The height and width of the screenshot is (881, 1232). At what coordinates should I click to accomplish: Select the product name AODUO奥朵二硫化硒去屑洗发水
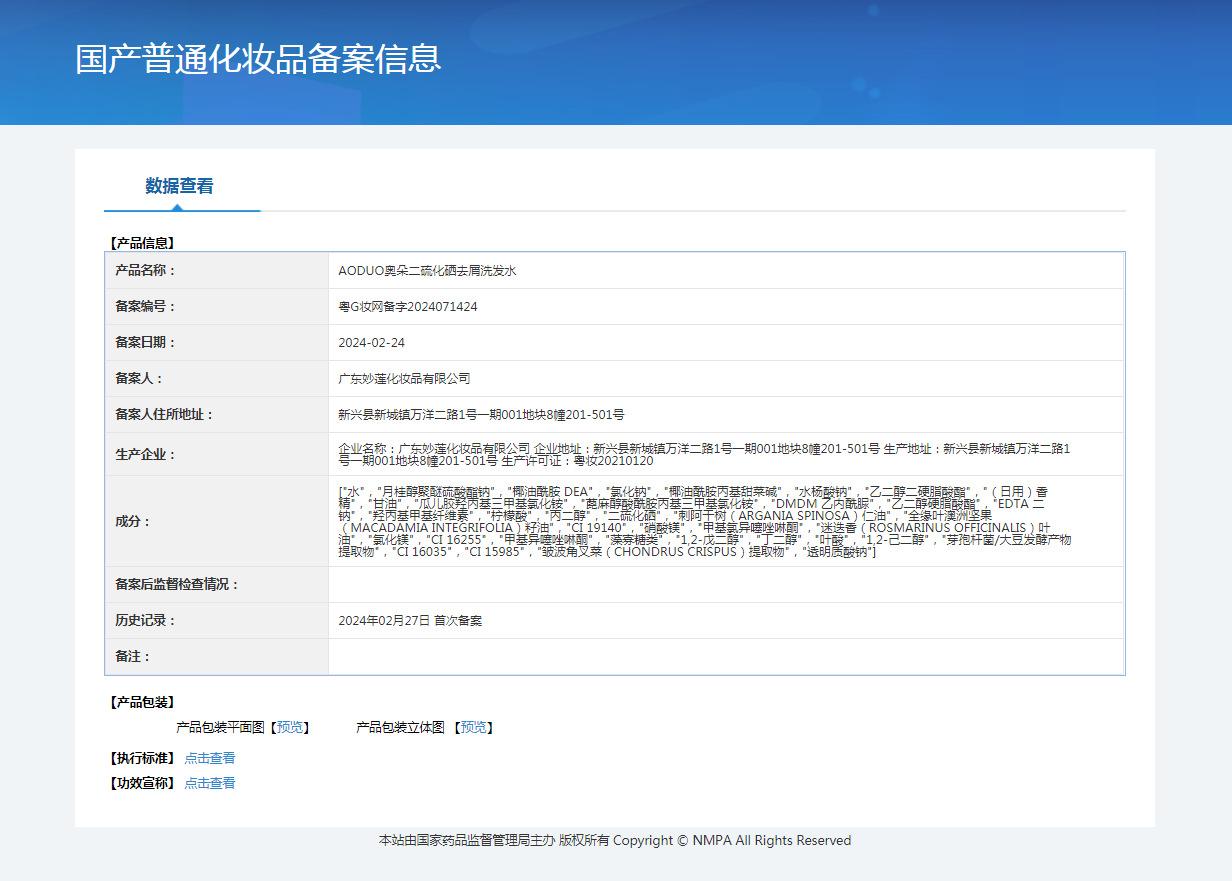pos(427,271)
